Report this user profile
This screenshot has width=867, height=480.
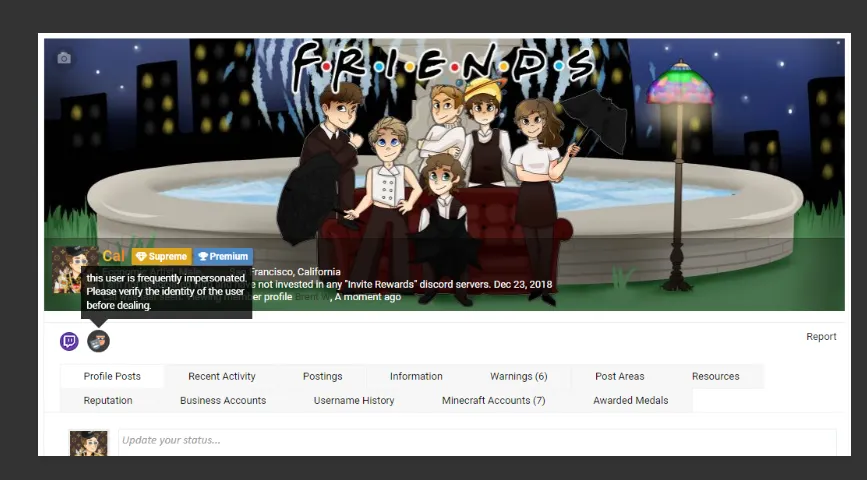(821, 337)
